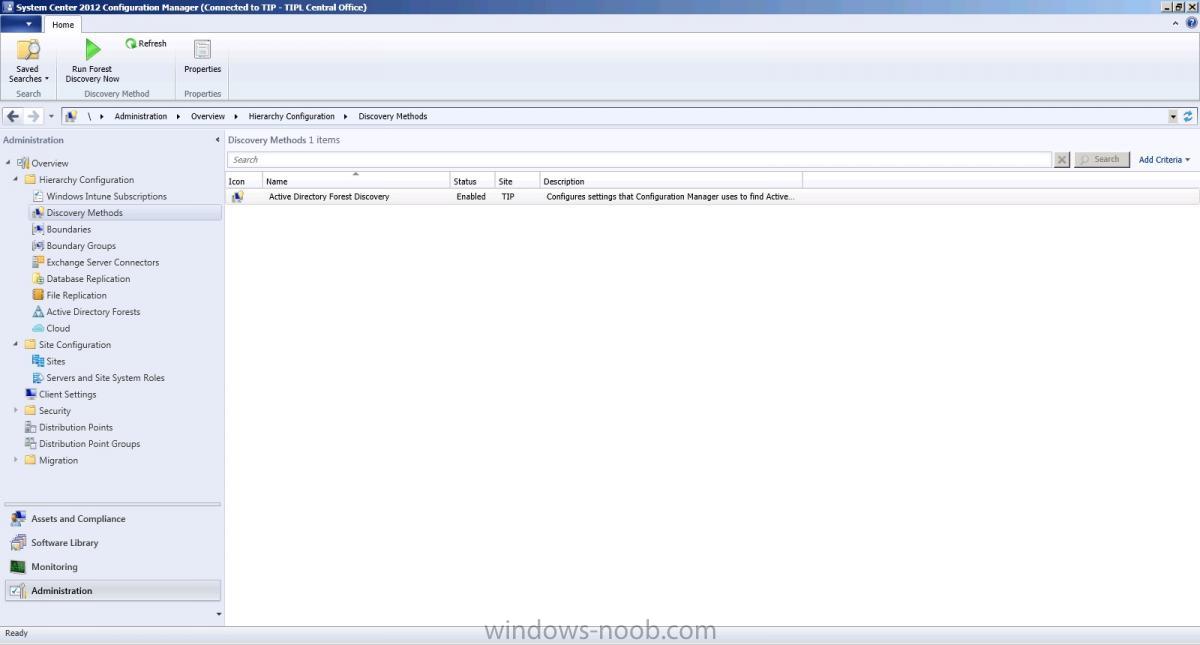1200x645 pixels.
Task: Clear the search with X button
Action: coord(1062,160)
